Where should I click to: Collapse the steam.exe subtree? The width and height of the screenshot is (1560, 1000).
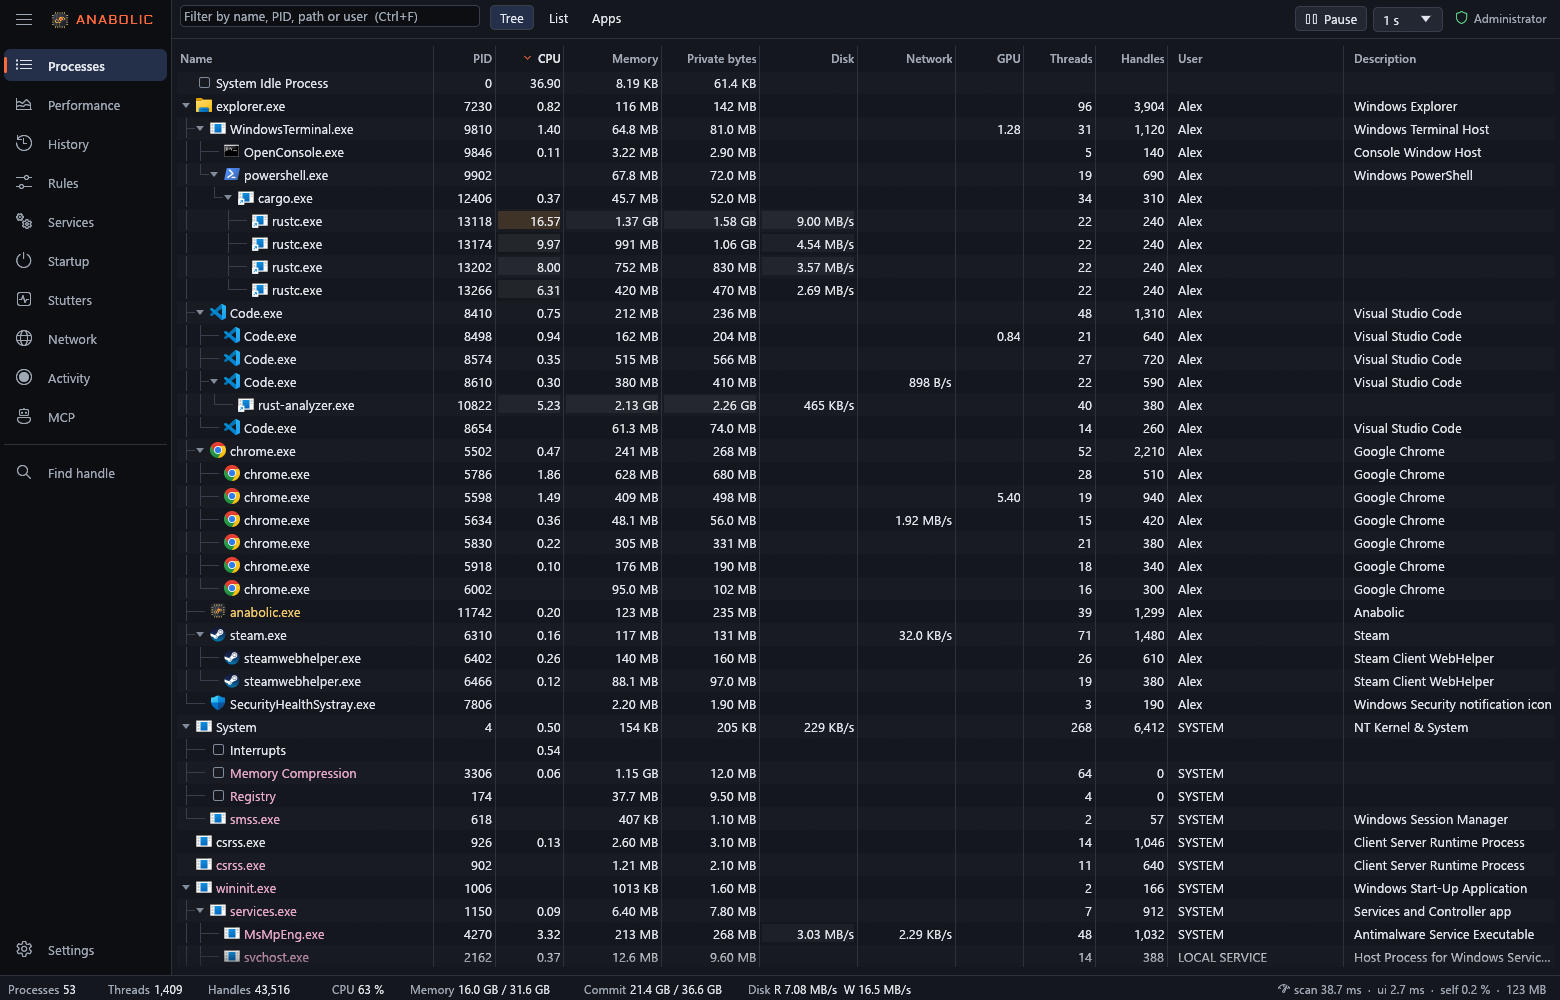coord(200,635)
